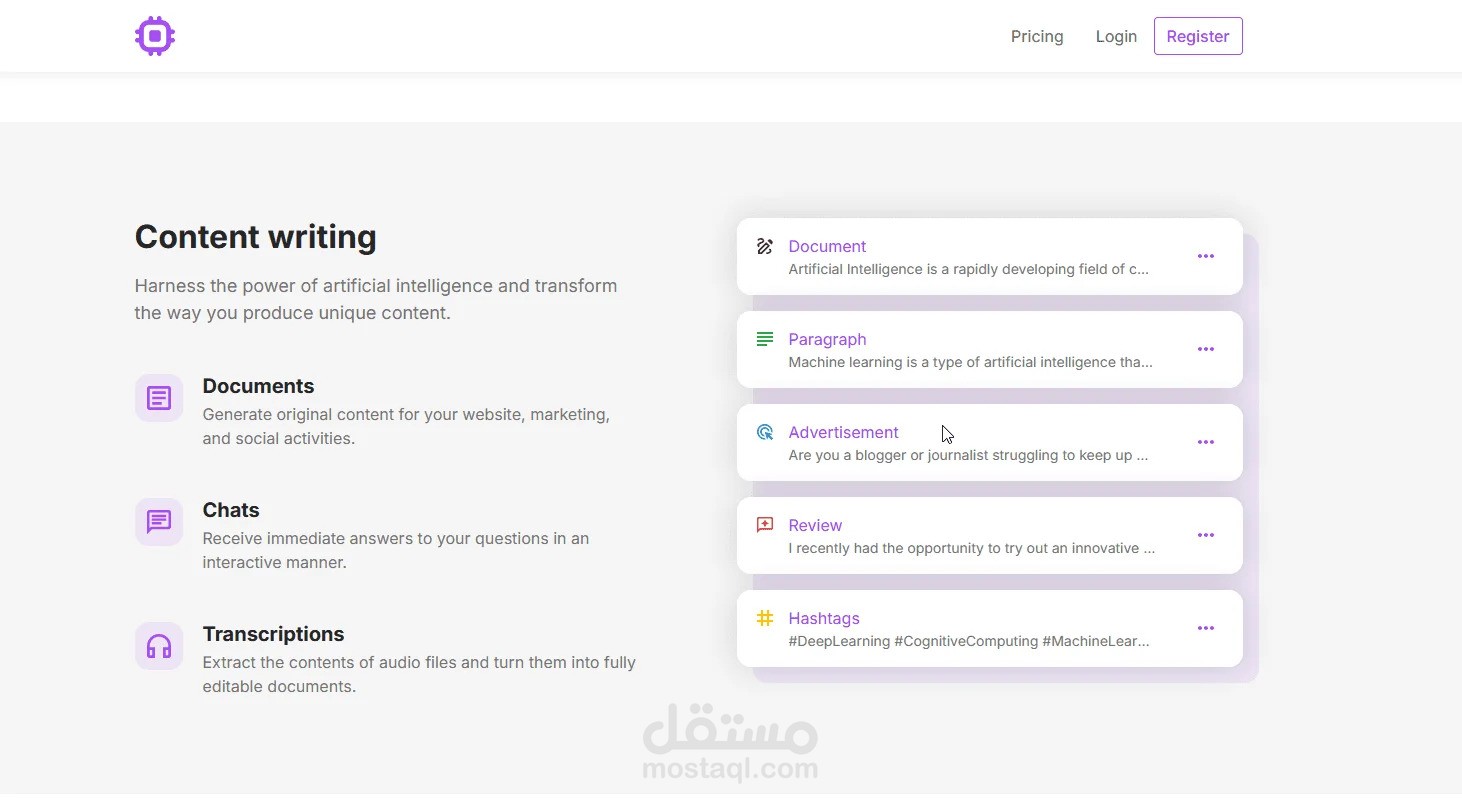Open the Pricing nav link
Screen dimensions: 1462x800
[1037, 36]
